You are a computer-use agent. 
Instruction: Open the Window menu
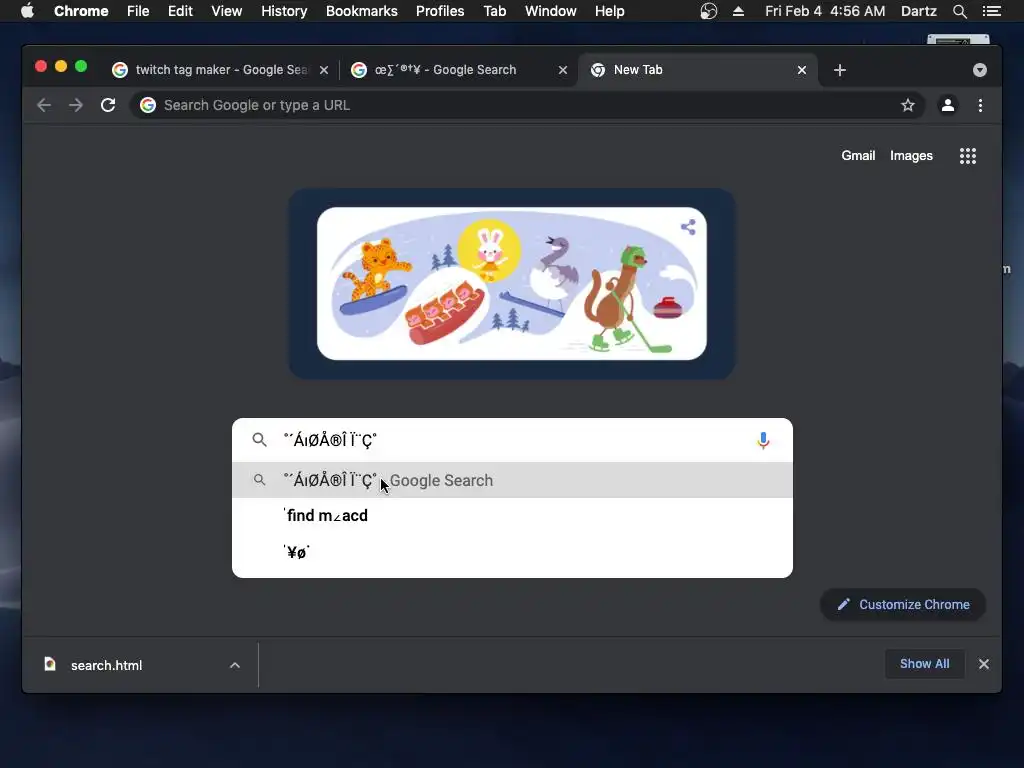551,11
